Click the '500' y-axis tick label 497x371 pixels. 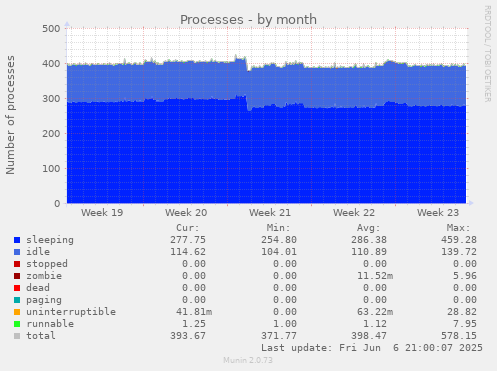click(51, 29)
